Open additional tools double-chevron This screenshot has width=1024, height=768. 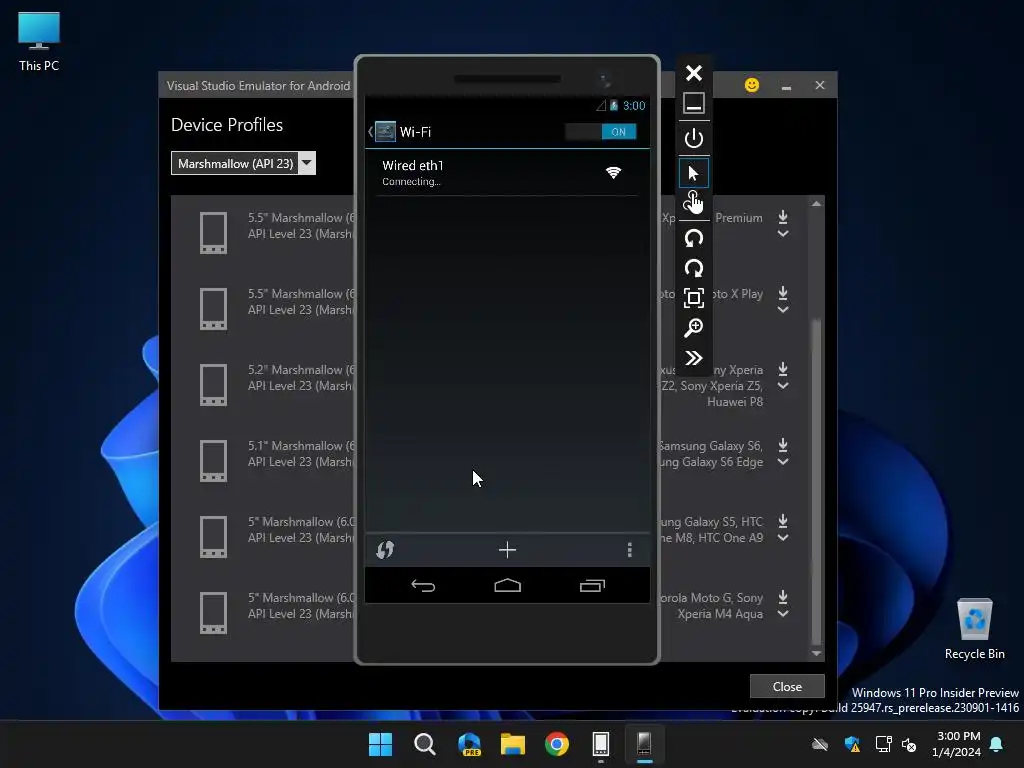(x=694, y=358)
